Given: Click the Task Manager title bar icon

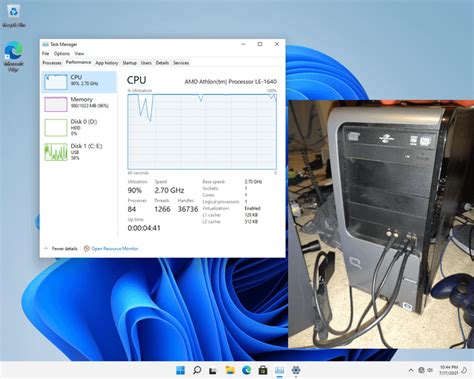Looking at the screenshot, I should point(46,44).
